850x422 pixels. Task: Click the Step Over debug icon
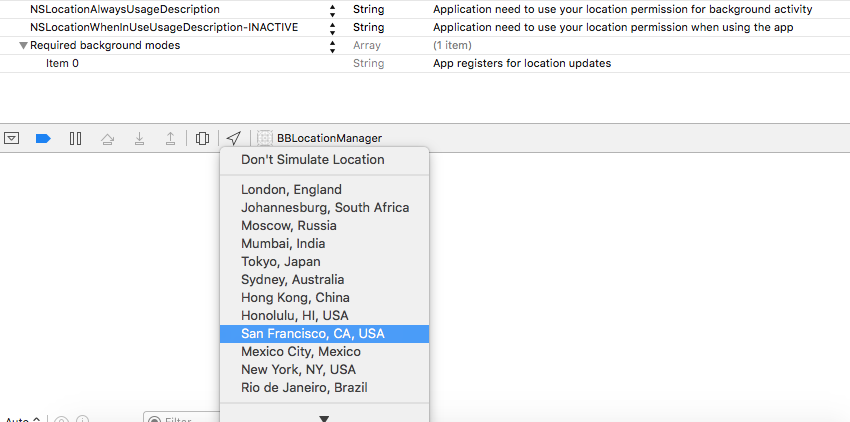click(x=107, y=138)
